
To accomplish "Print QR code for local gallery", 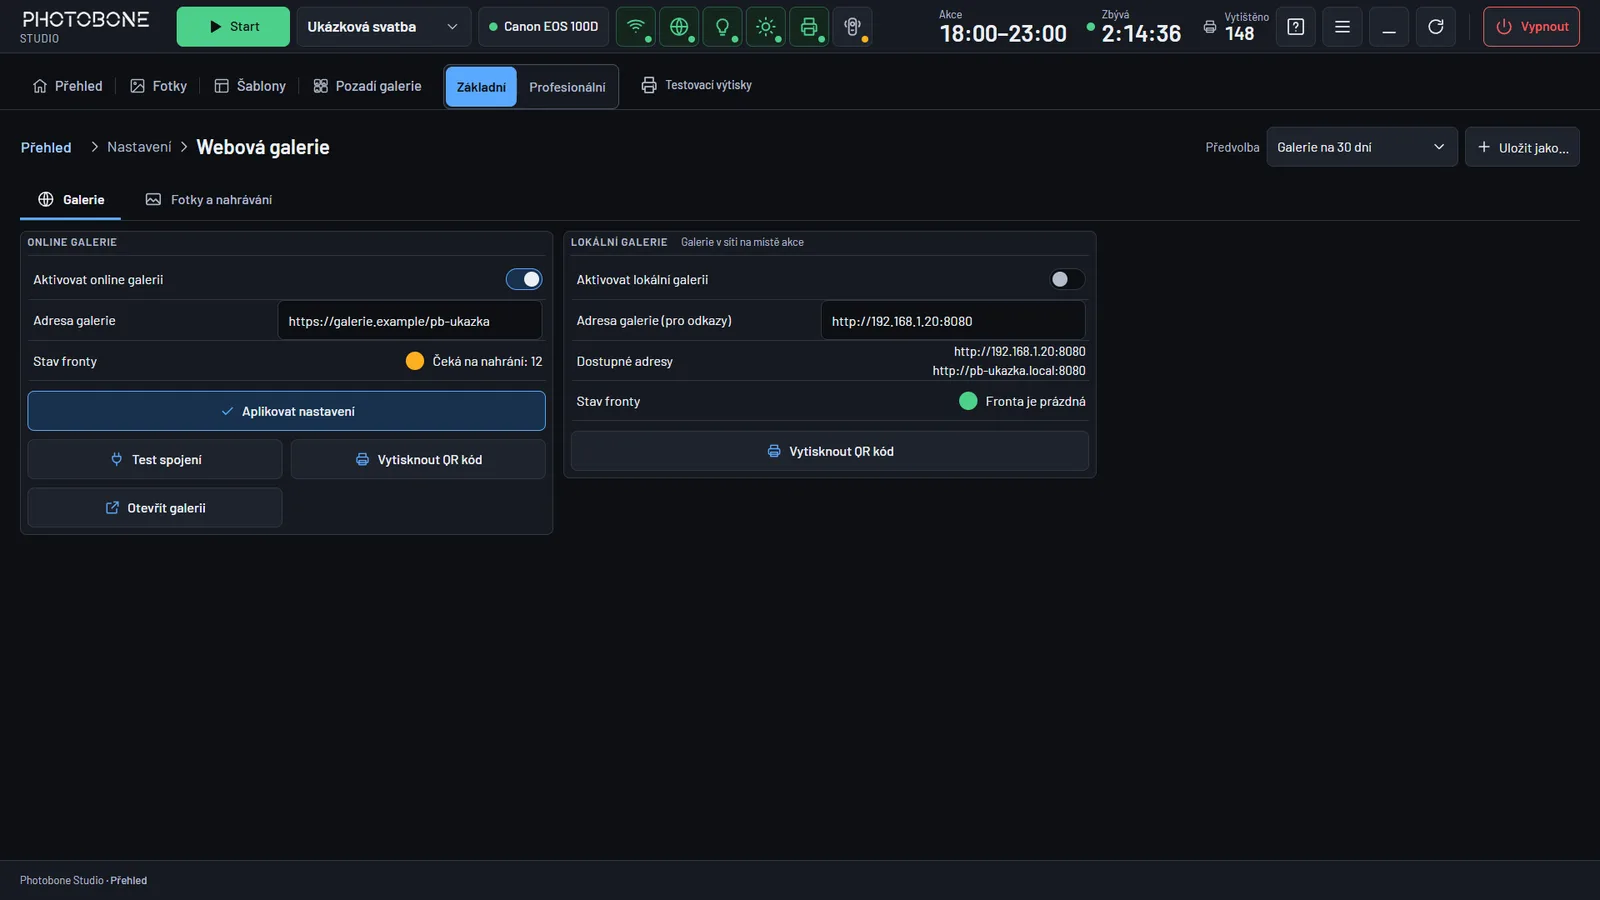I will point(830,451).
